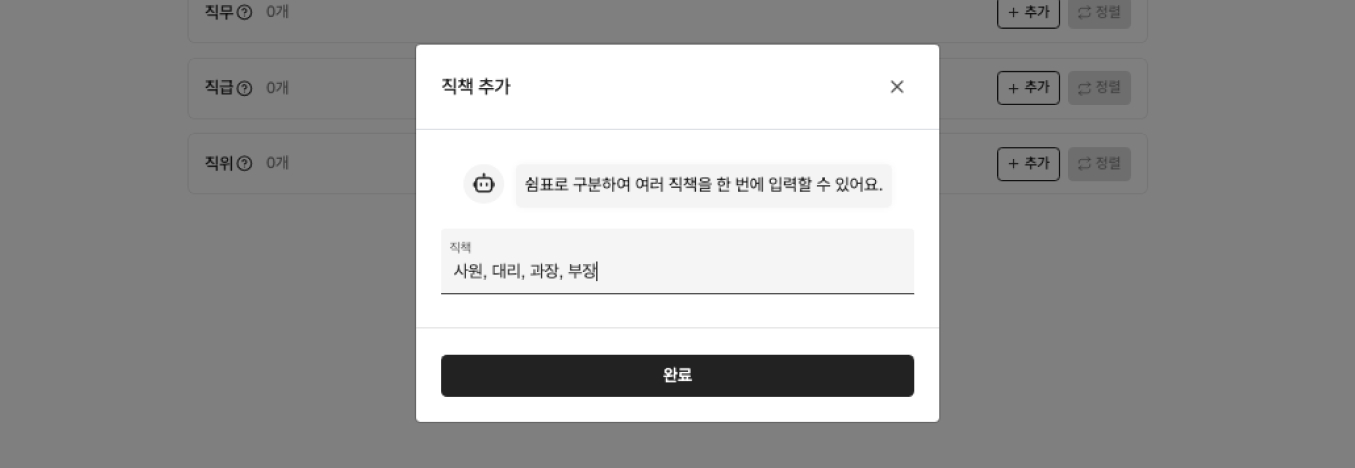Sort the 직위 list with 정렬
The height and width of the screenshot is (468, 1355).
[x=1099, y=163]
